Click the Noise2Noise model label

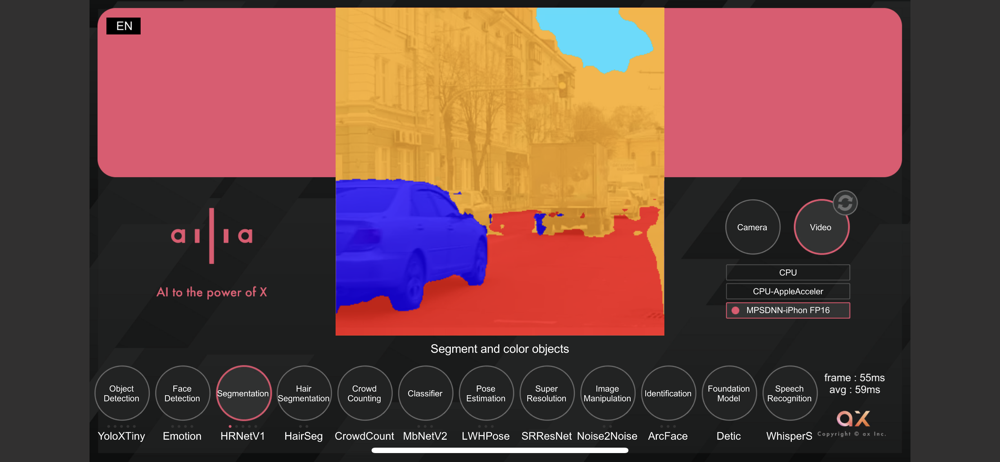607,436
